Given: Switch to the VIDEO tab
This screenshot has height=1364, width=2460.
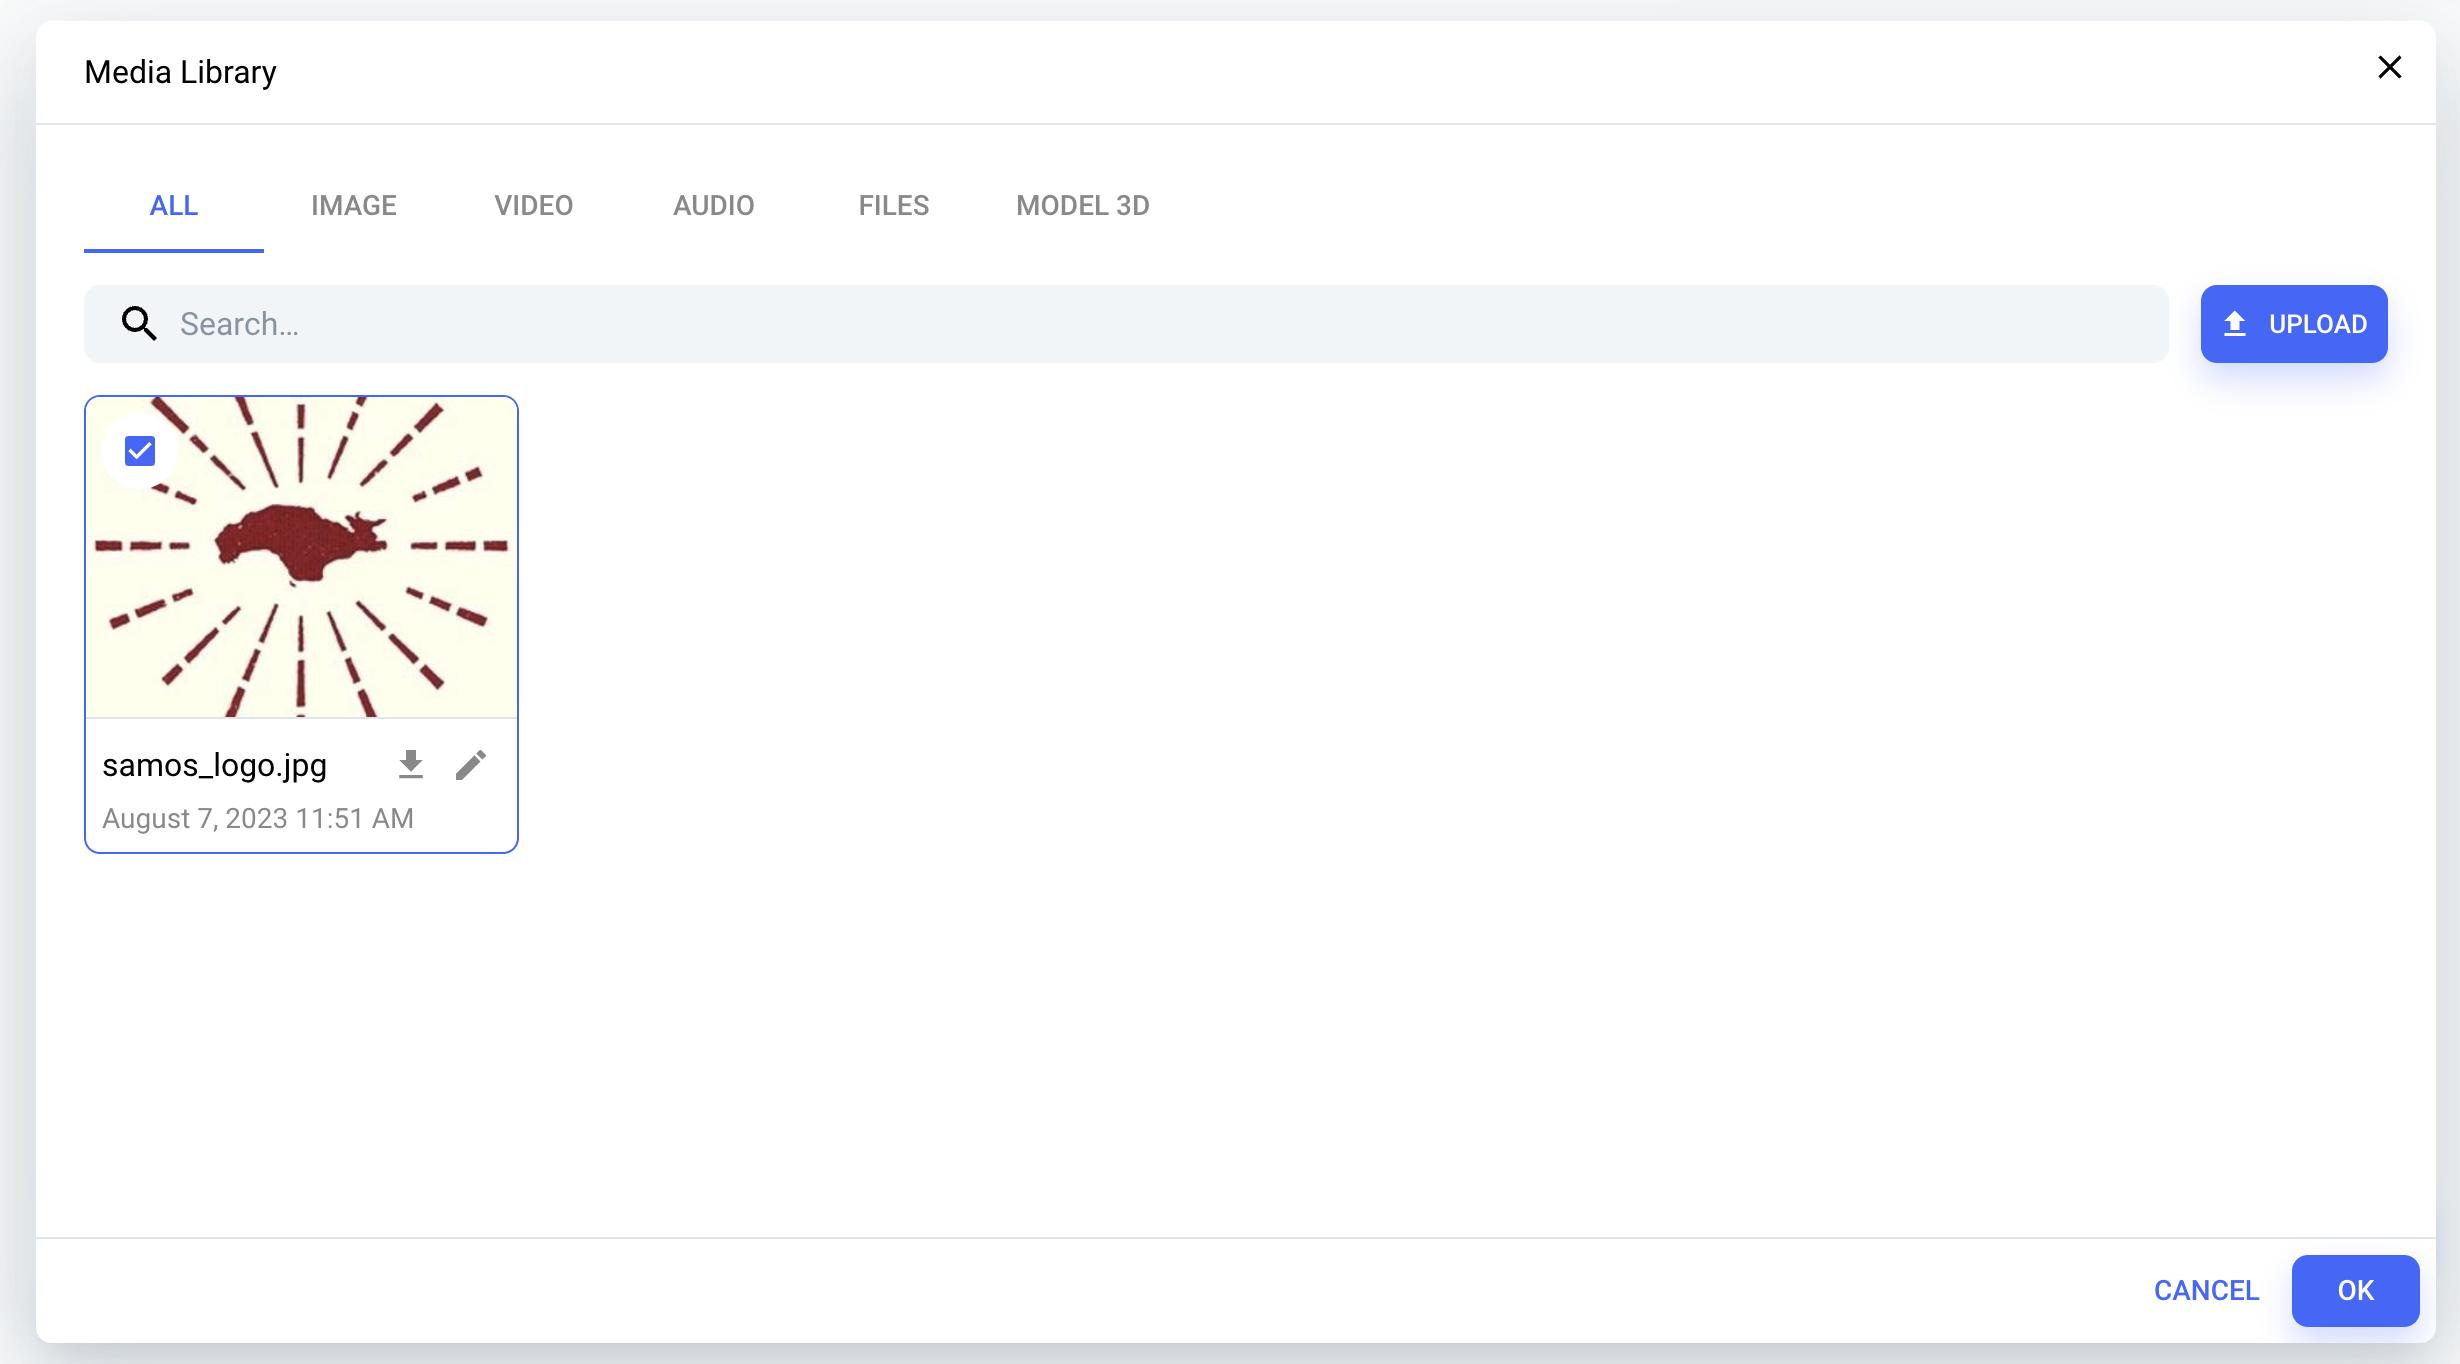Looking at the screenshot, I should coord(533,205).
